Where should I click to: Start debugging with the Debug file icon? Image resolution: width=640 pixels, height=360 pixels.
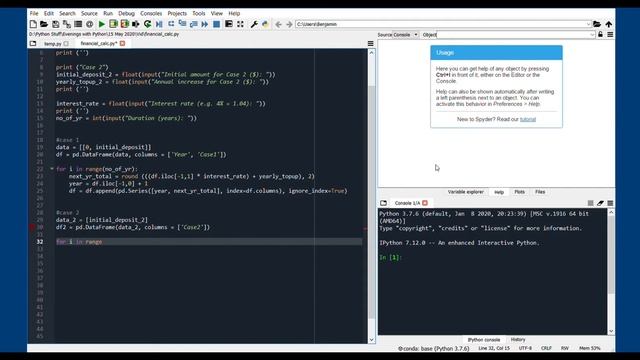click(159, 24)
